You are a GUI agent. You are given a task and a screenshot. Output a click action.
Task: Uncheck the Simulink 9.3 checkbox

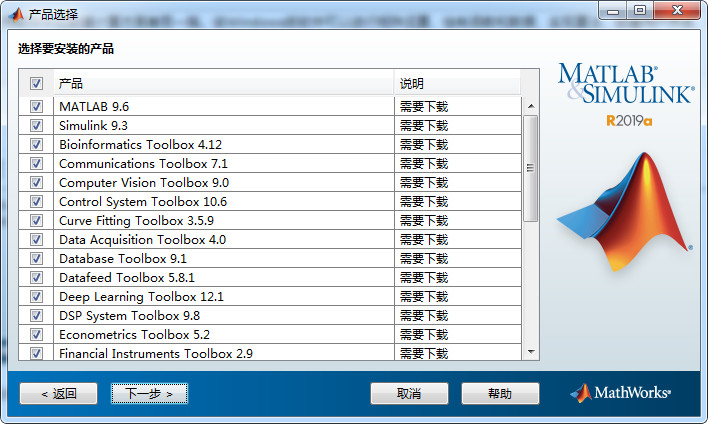pos(36,126)
